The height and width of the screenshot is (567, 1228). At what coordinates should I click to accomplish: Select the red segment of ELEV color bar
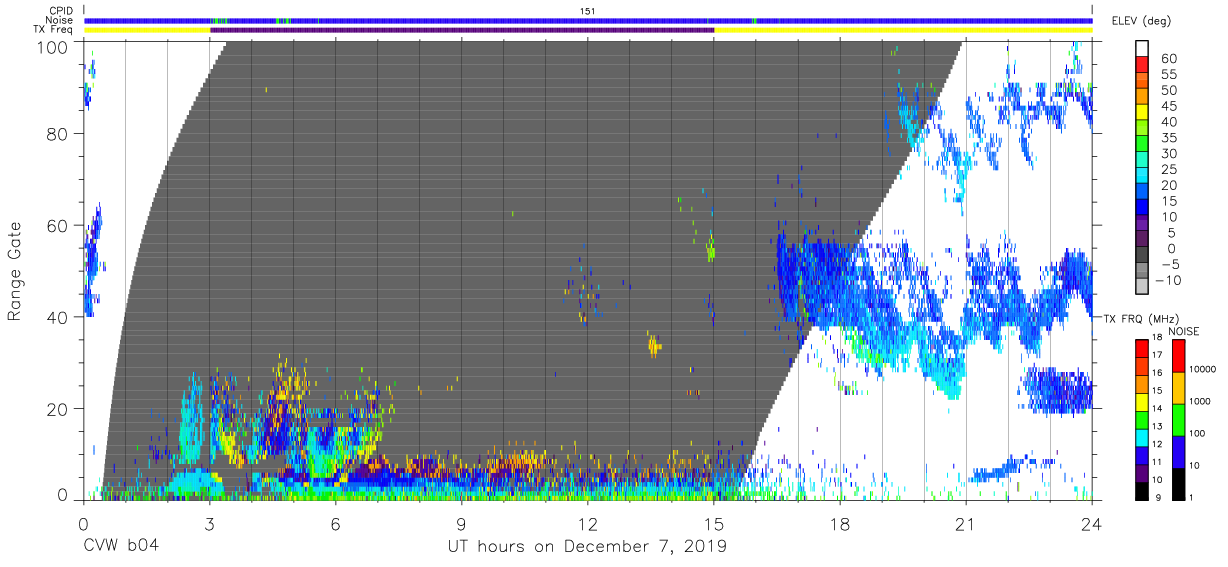1144,64
